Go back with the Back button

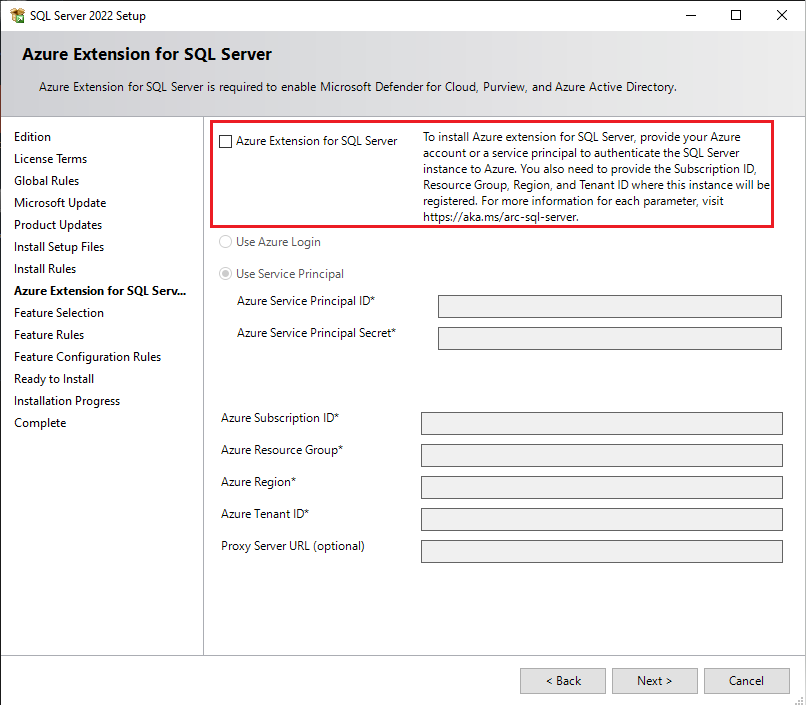[562, 681]
